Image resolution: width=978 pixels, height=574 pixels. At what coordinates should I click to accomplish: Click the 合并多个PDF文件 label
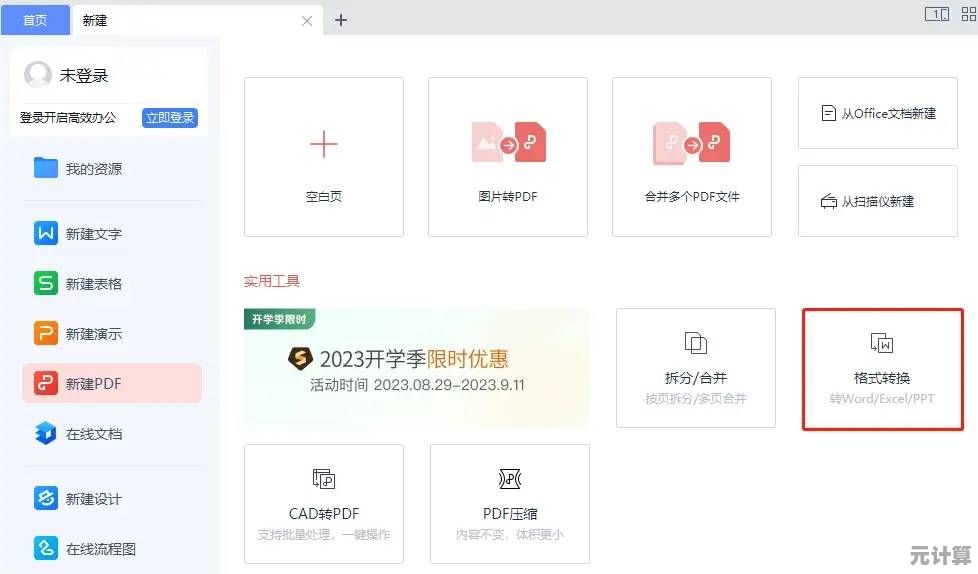[x=692, y=197]
